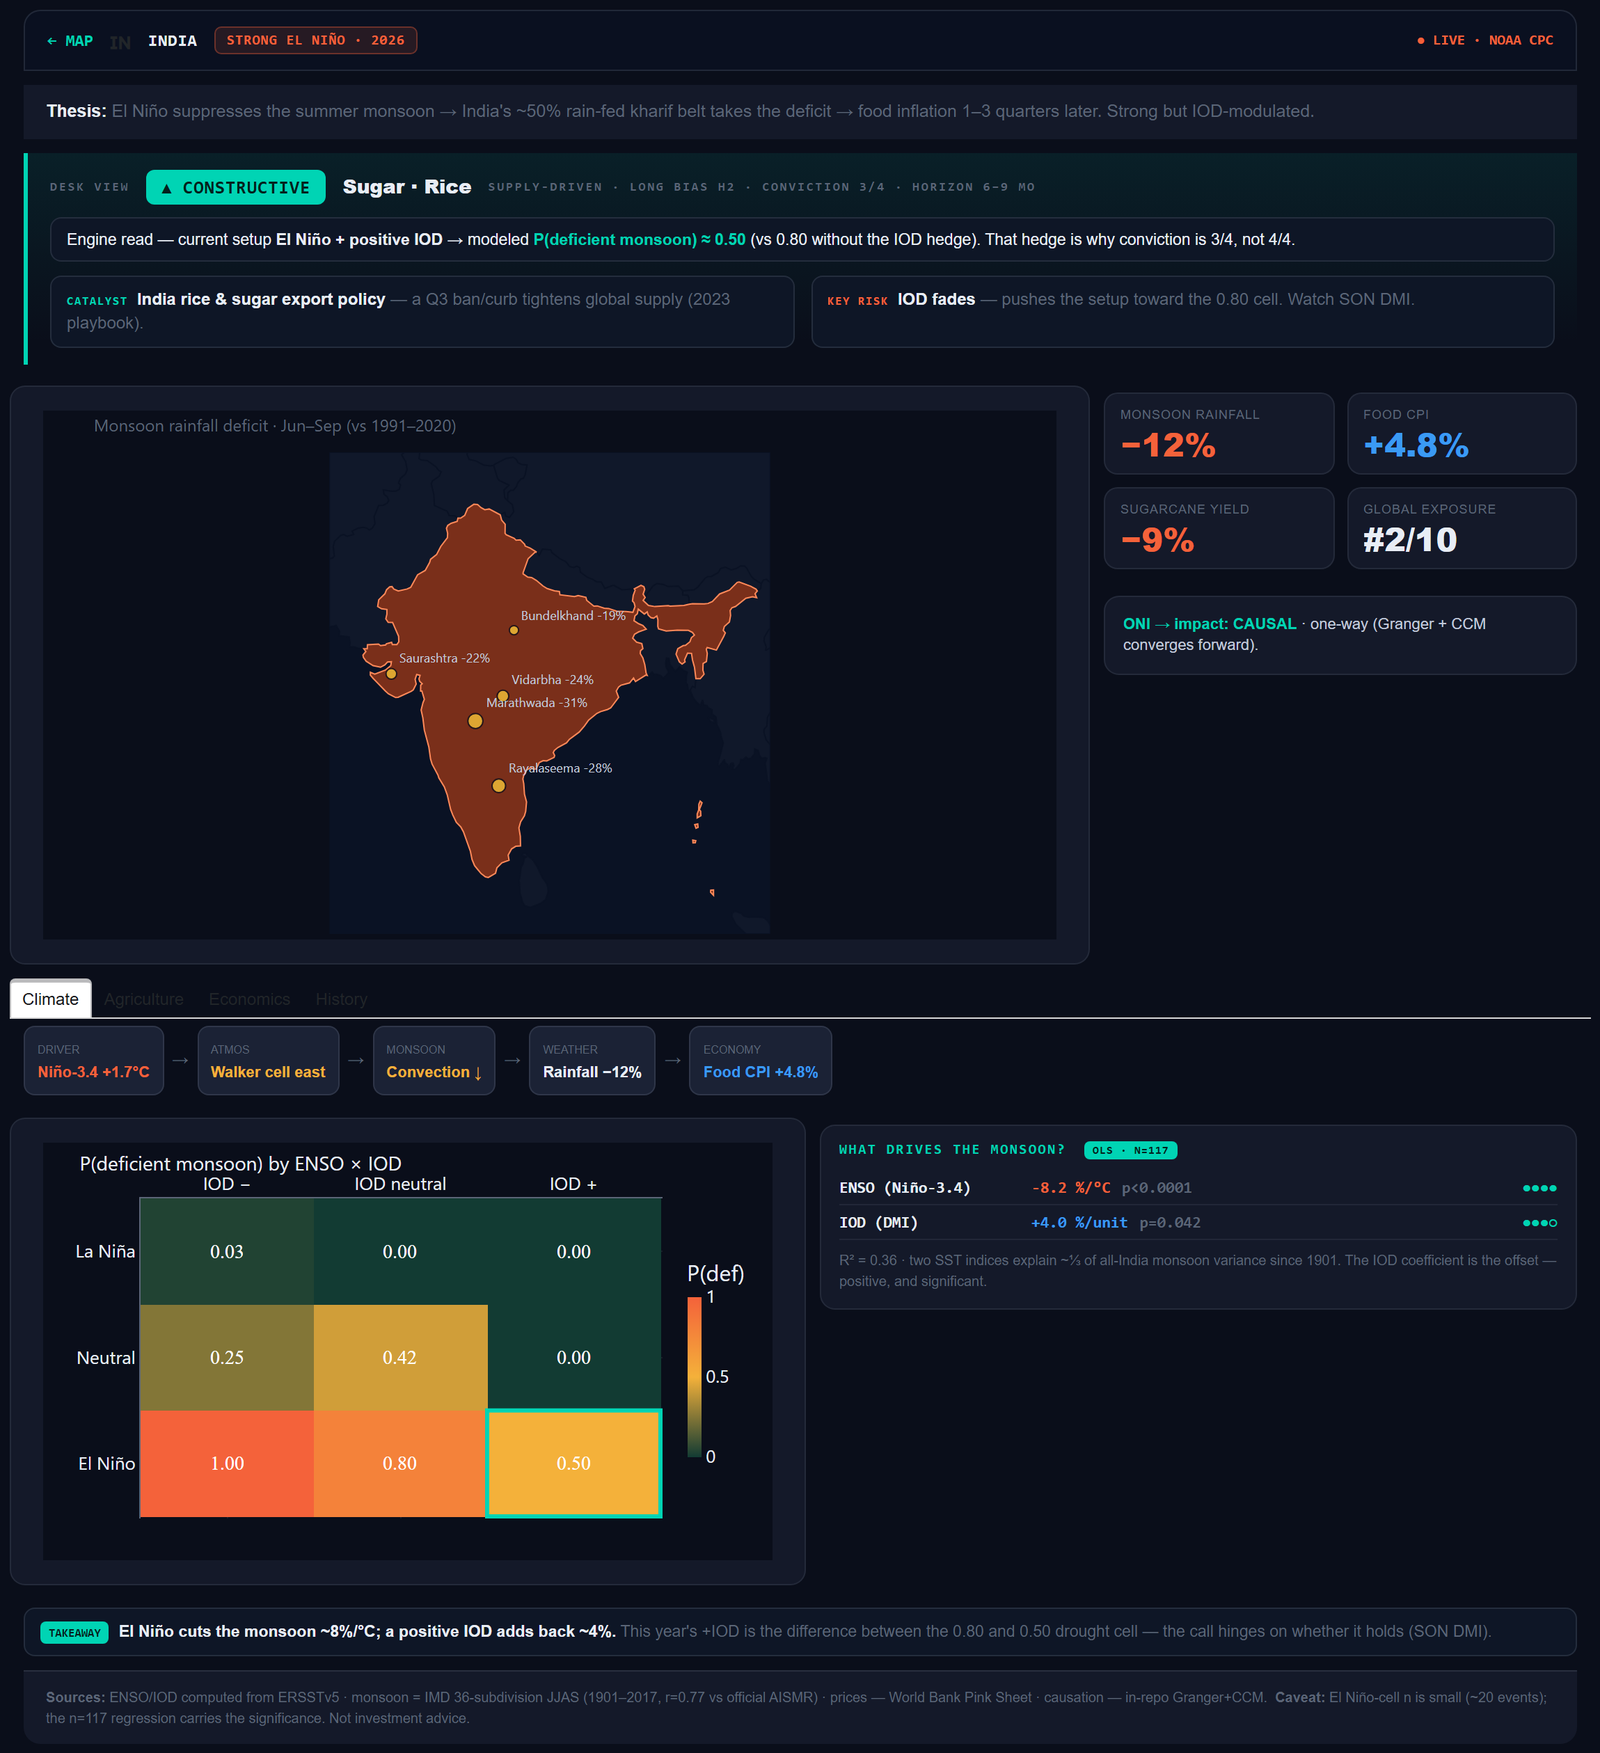Click the P(deficient monsoon) ≈ 0.50 text

(x=639, y=240)
